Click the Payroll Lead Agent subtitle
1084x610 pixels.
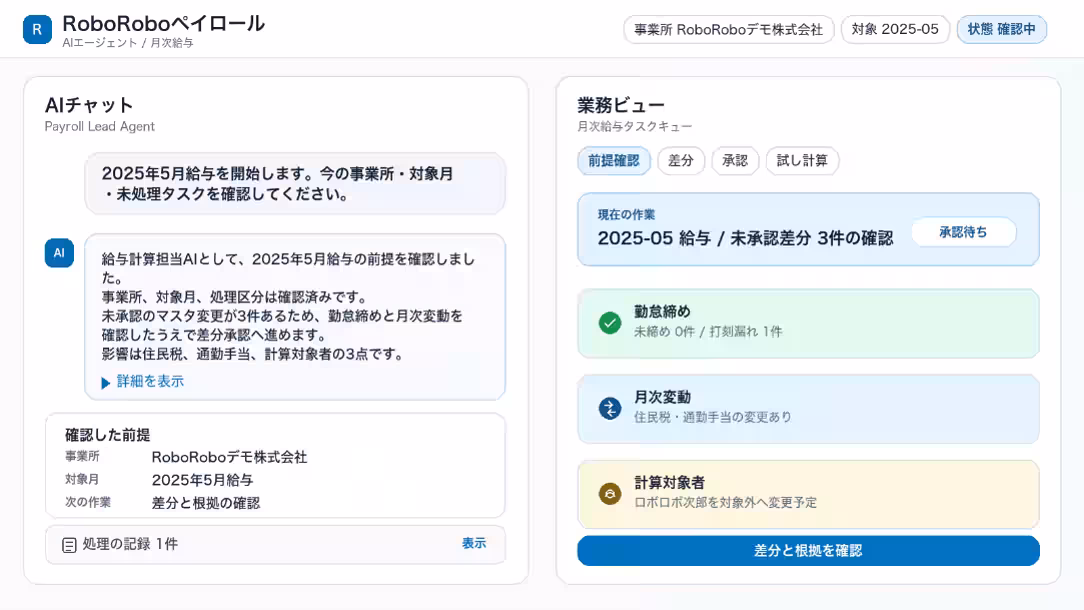pos(100,127)
